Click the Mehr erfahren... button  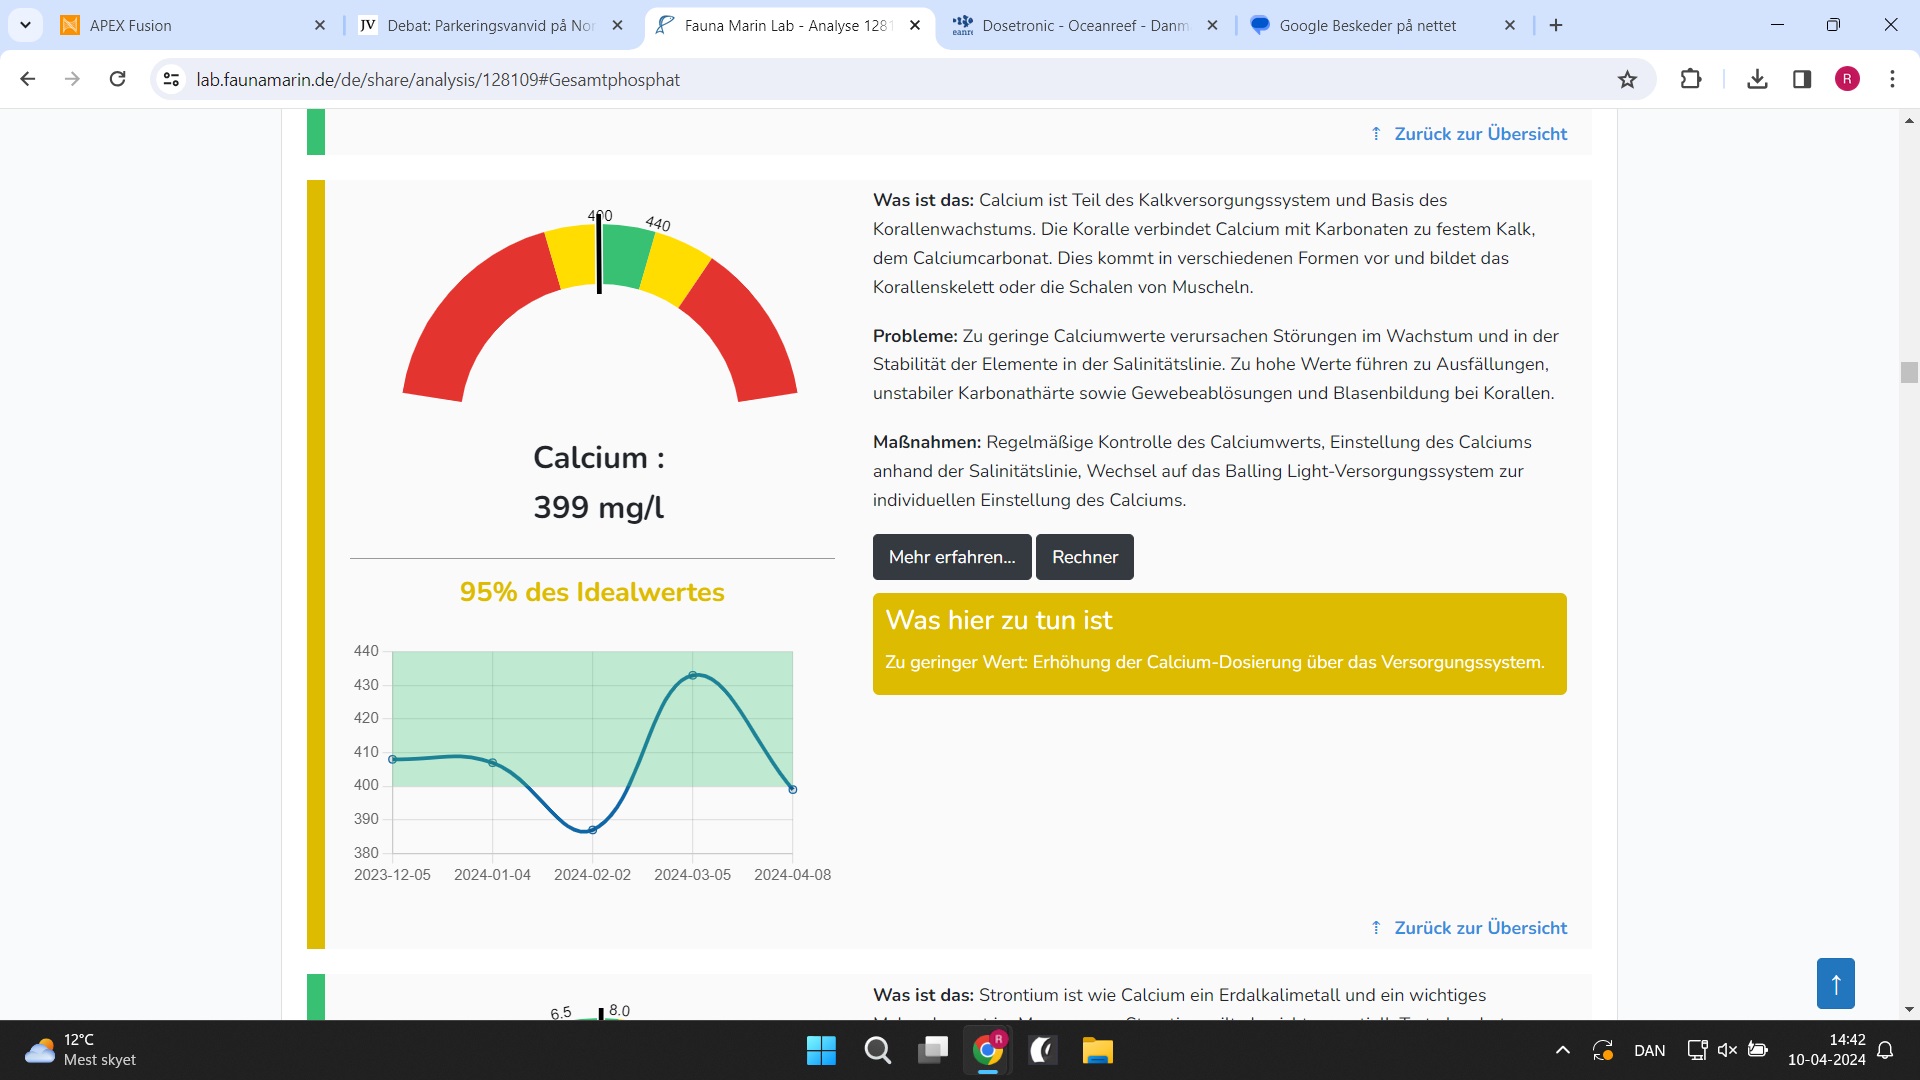(951, 557)
